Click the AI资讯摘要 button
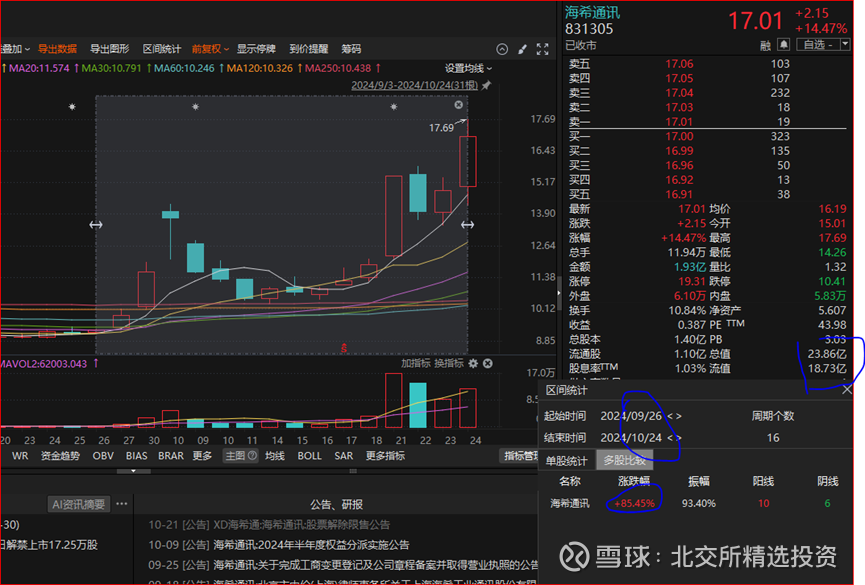This screenshot has height=585, width=865. [x=78, y=504]
